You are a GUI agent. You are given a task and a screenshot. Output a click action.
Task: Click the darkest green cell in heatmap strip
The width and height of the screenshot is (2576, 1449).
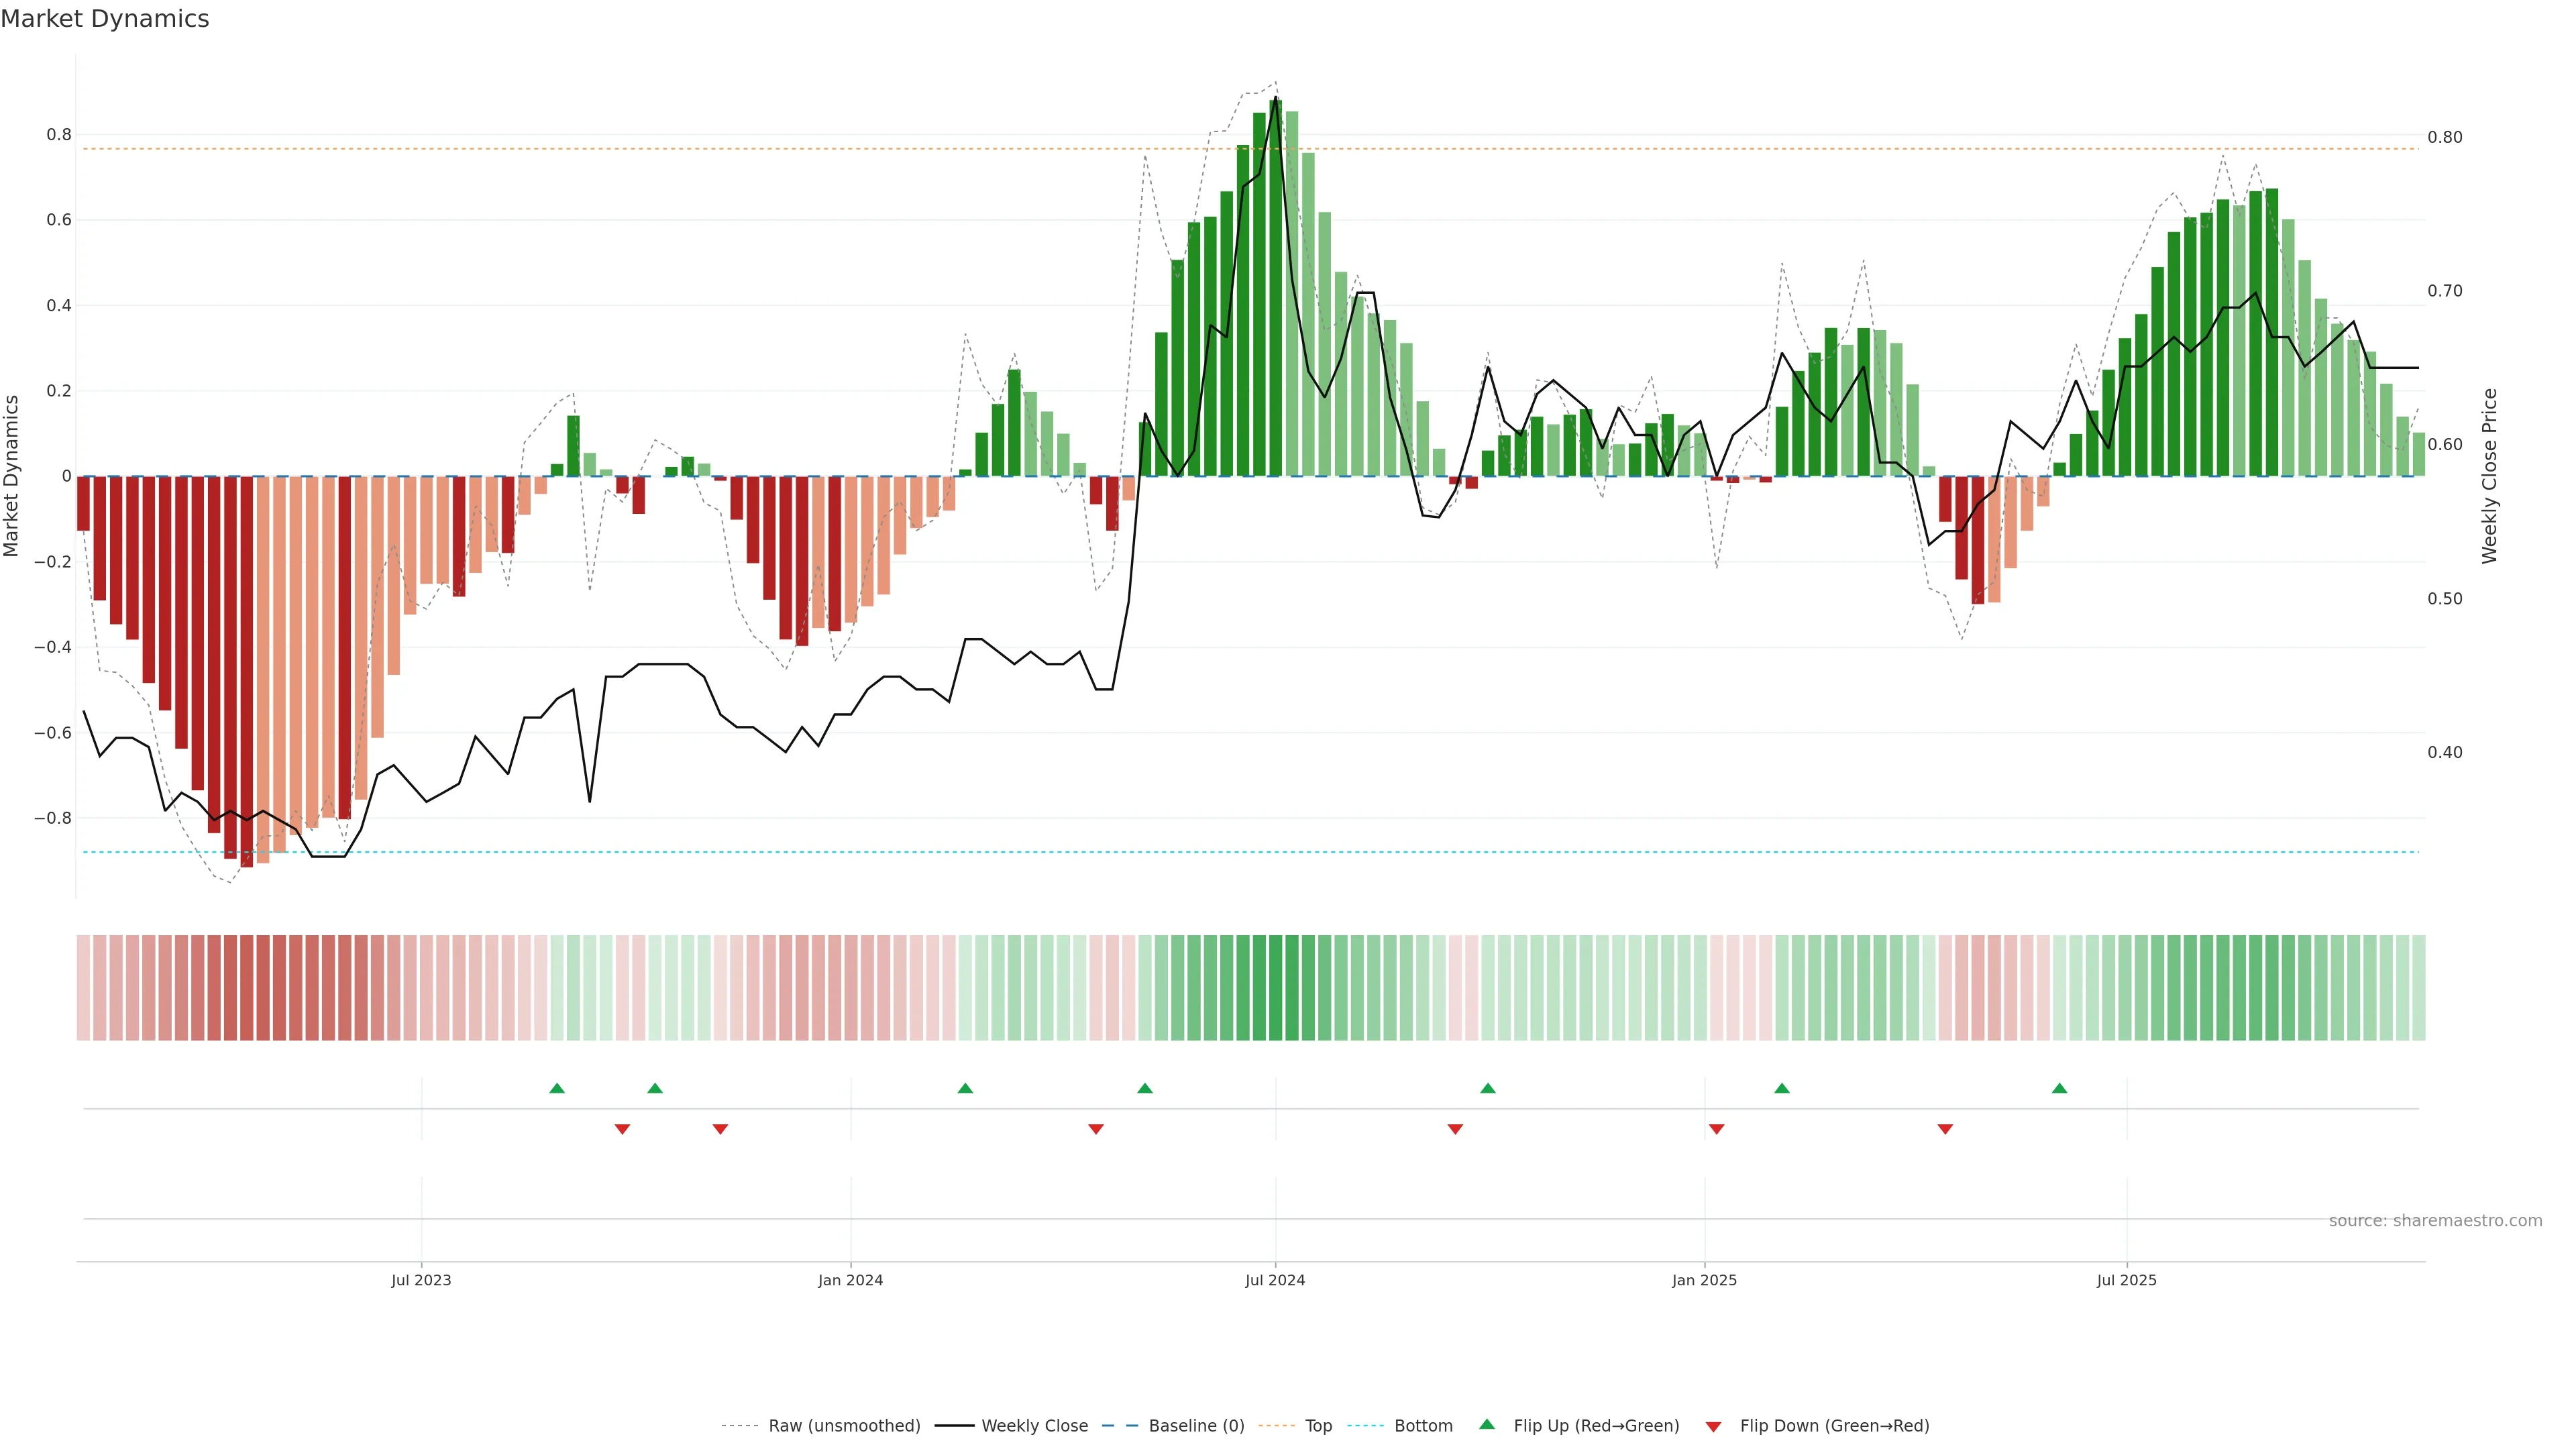1275,987
